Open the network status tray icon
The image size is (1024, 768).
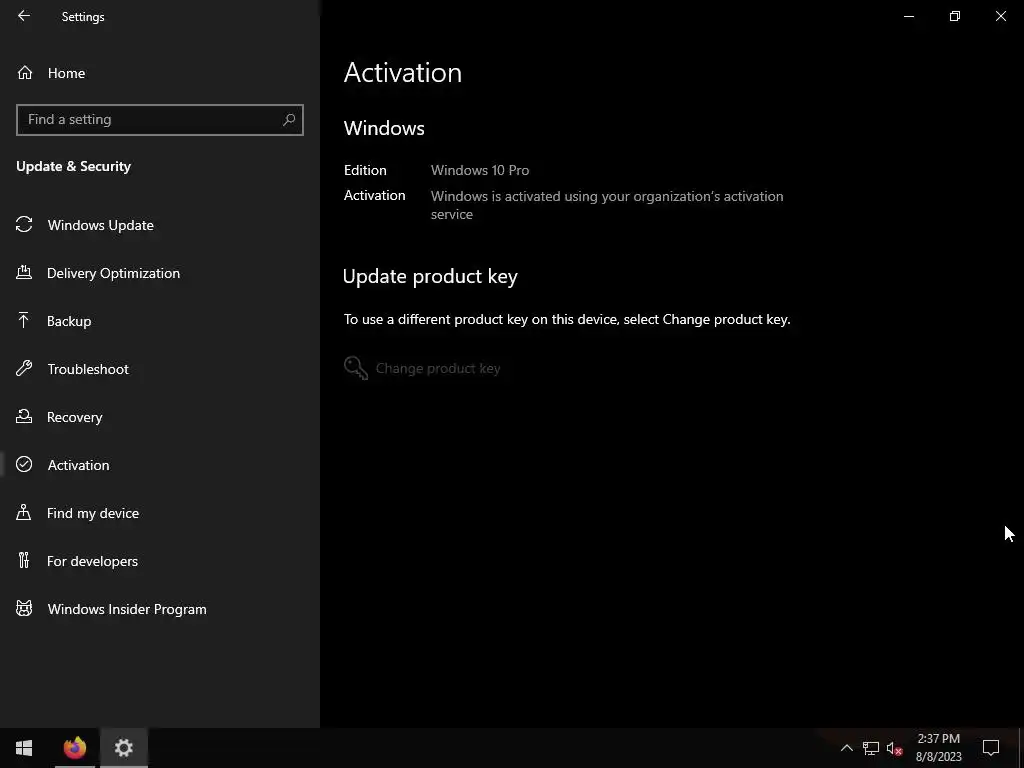[x=871, y=748]
